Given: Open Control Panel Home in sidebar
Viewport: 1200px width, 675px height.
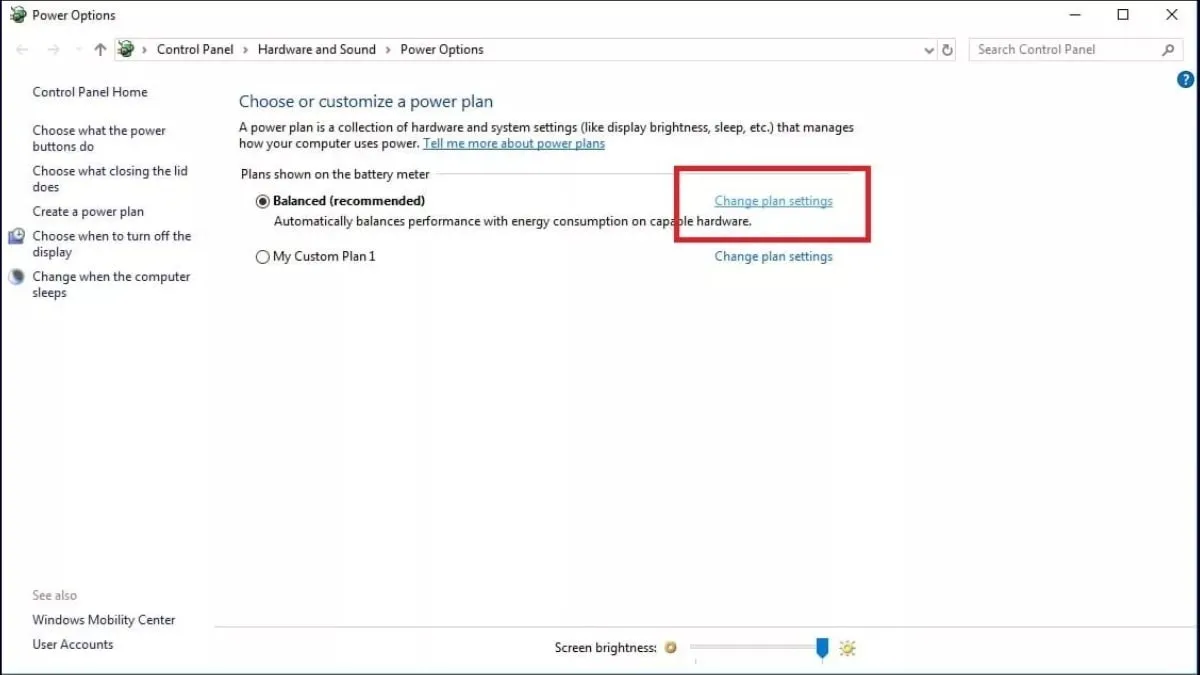Looking at the screenshot, I should coord(90,92).
